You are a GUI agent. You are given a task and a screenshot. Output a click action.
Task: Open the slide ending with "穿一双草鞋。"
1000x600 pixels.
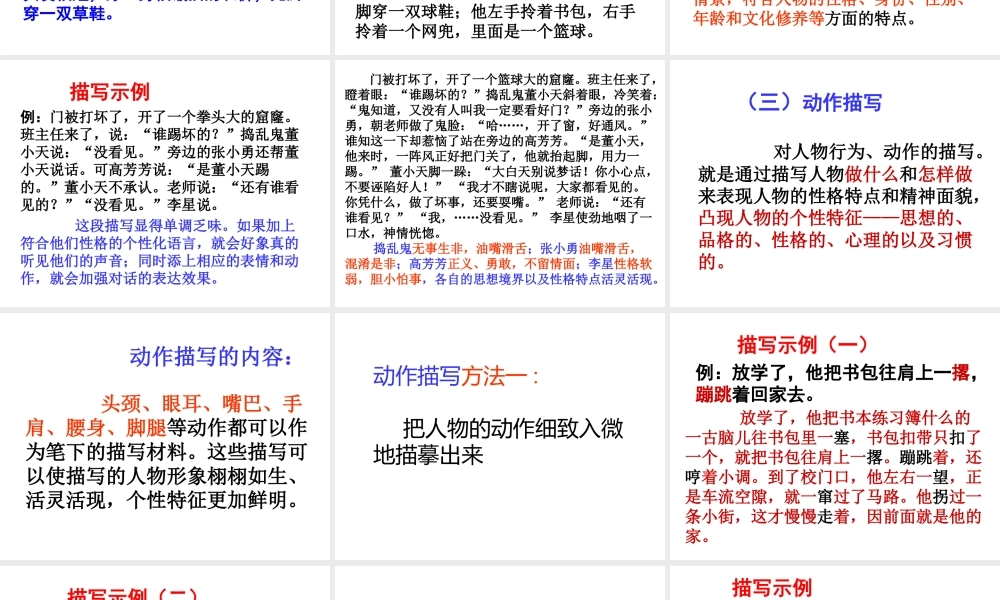[165, 27]
